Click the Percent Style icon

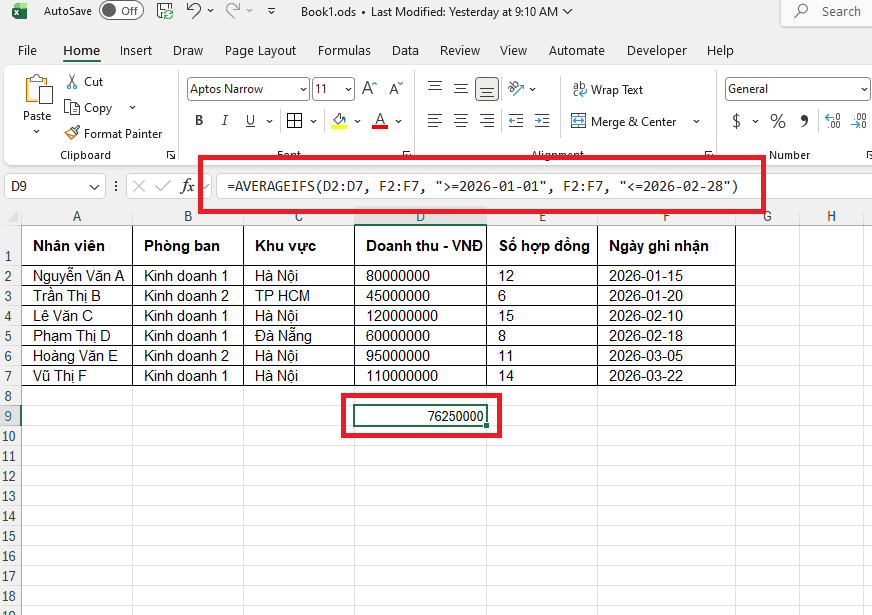777,121
